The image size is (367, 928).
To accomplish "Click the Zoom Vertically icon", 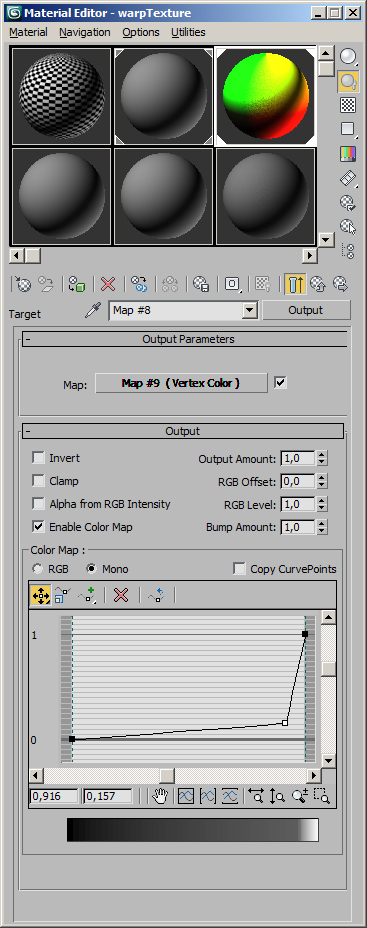I will (x=277, y=796).
